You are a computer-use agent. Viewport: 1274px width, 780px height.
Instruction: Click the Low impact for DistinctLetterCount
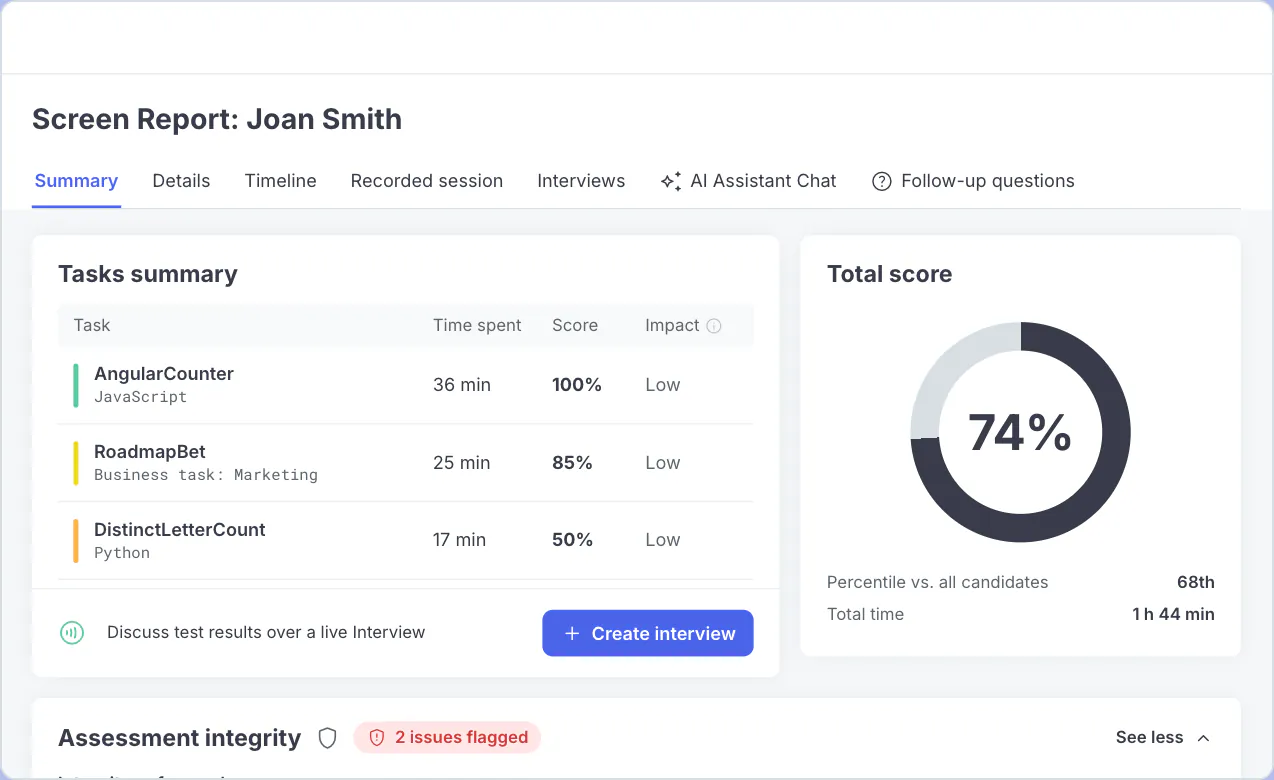click(663, 540)
